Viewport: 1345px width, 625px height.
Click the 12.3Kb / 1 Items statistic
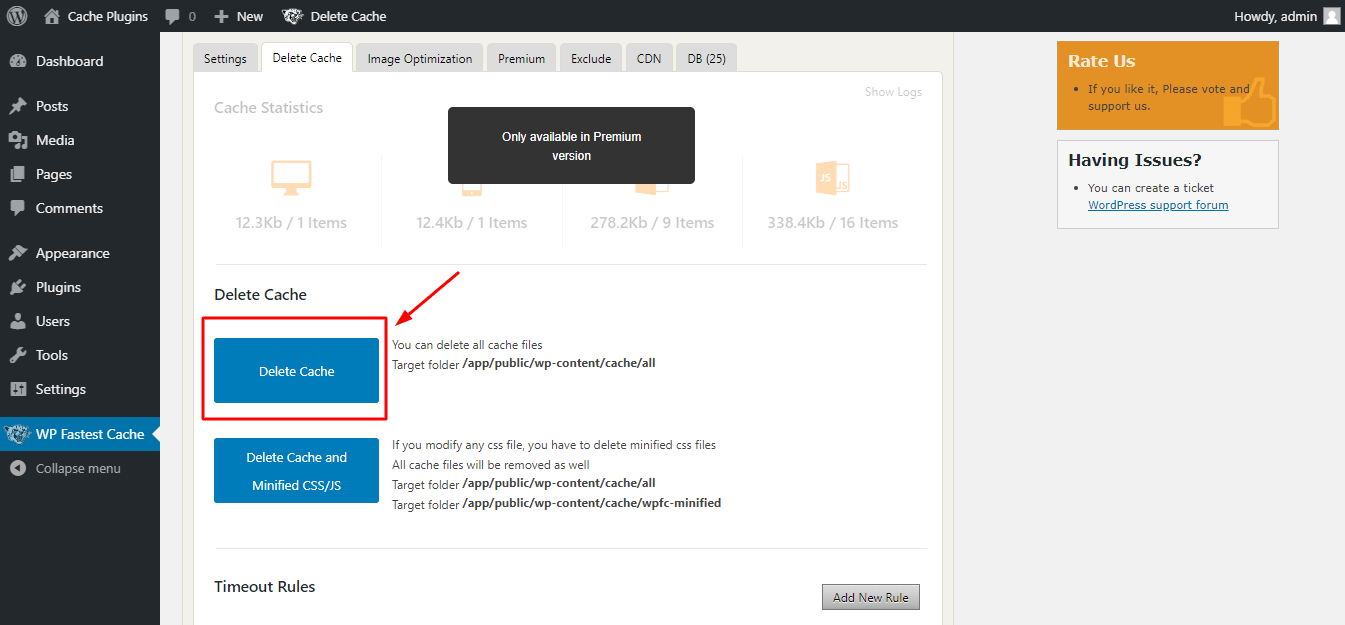(x=291, y=223)
